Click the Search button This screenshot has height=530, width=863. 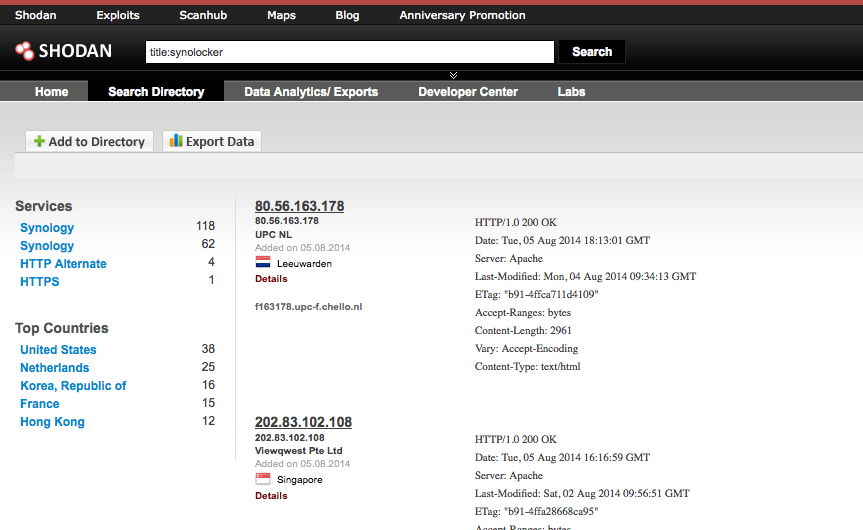pos(592,52)
